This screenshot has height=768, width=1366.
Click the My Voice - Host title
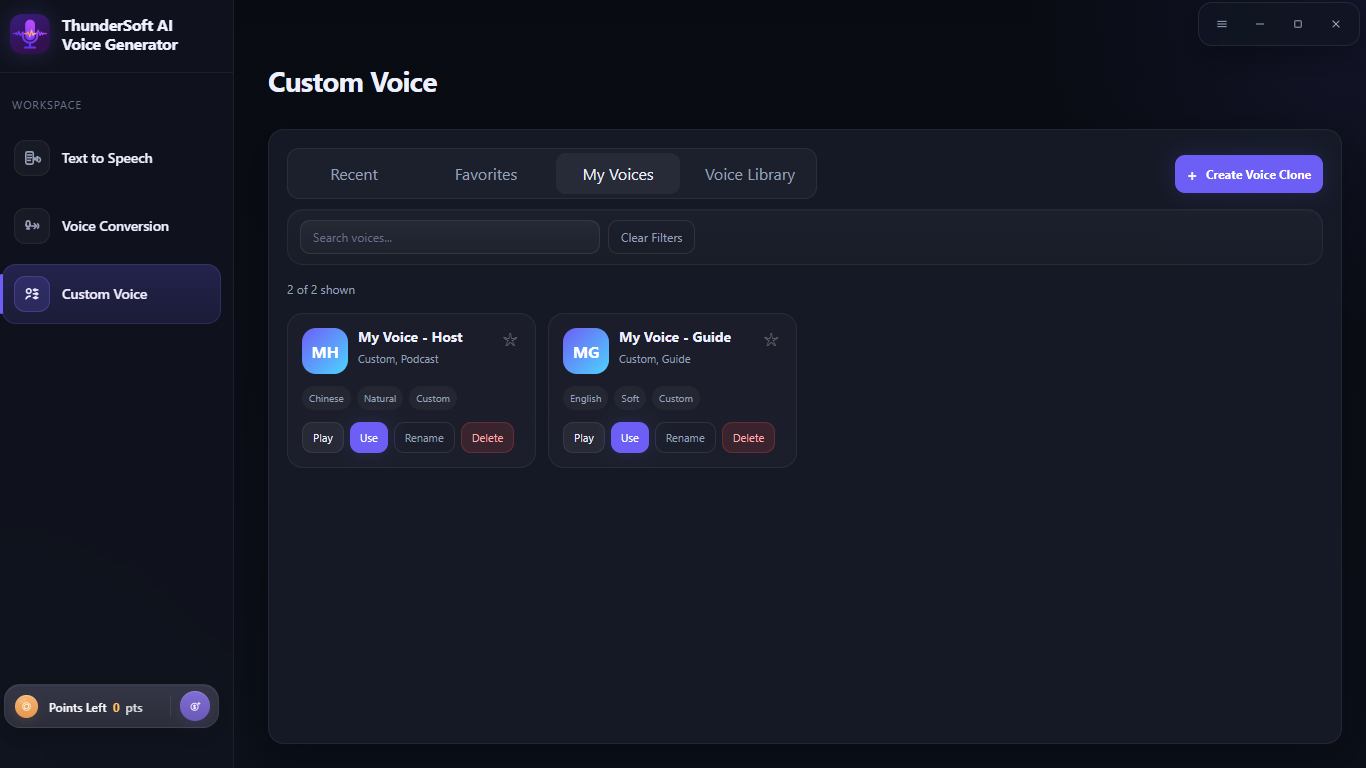click(x=410, y=337)
